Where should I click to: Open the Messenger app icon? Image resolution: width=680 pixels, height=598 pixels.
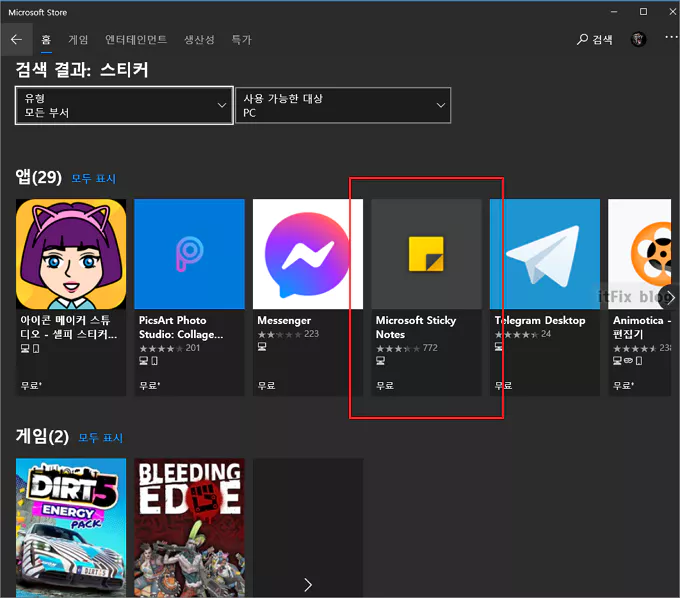click(x=308, y=254)
